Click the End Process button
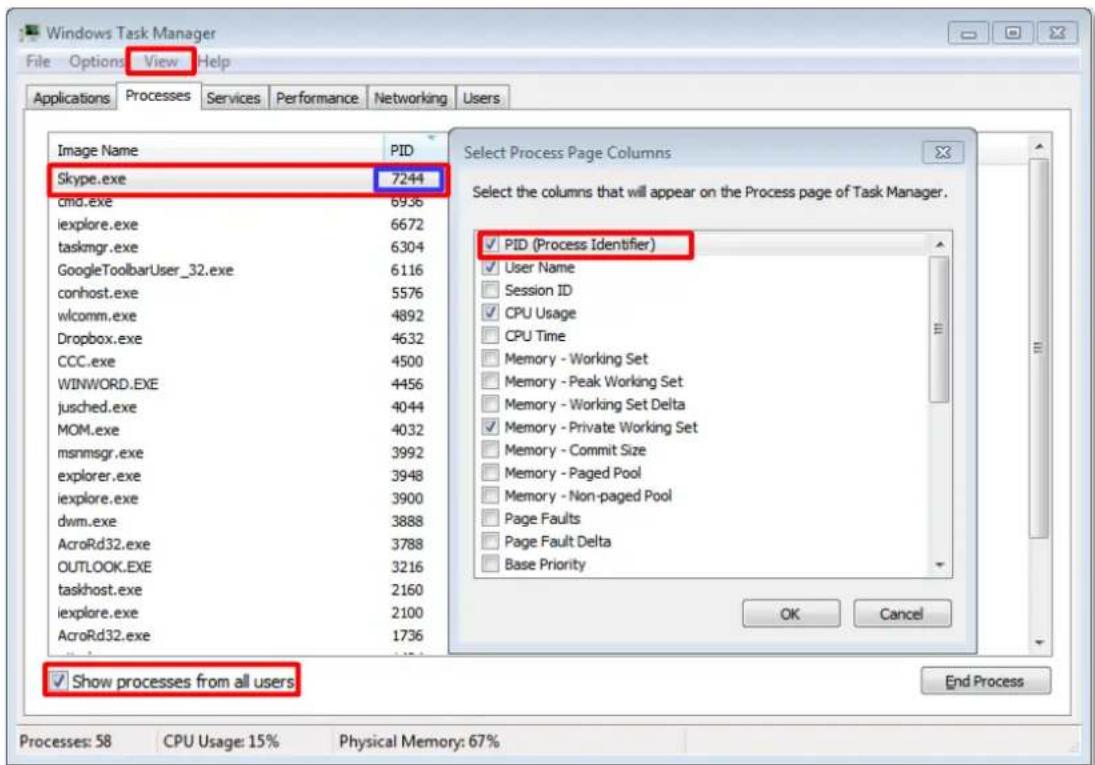 [x=985, y=681]
